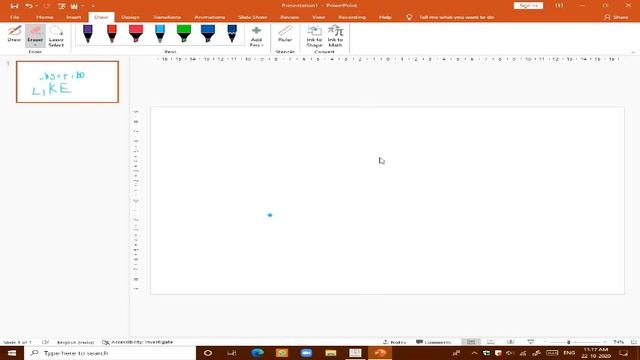Open the notification center
Image resolution: width=640 pixels, height=360 pixels.
(624, 353)
